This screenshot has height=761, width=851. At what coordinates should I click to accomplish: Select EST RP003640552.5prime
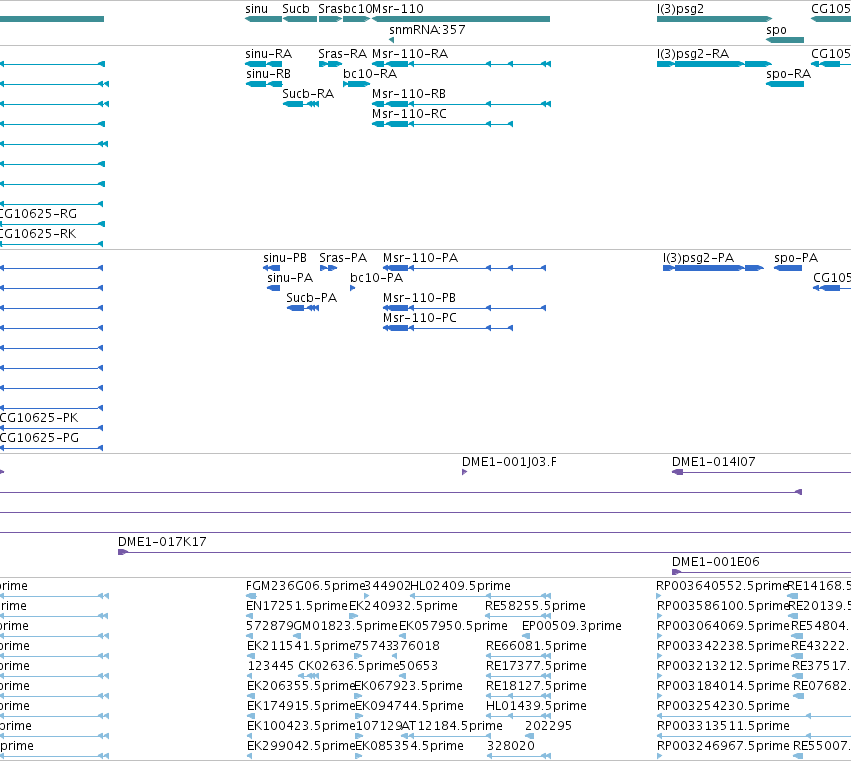click(x=721, y=586)
